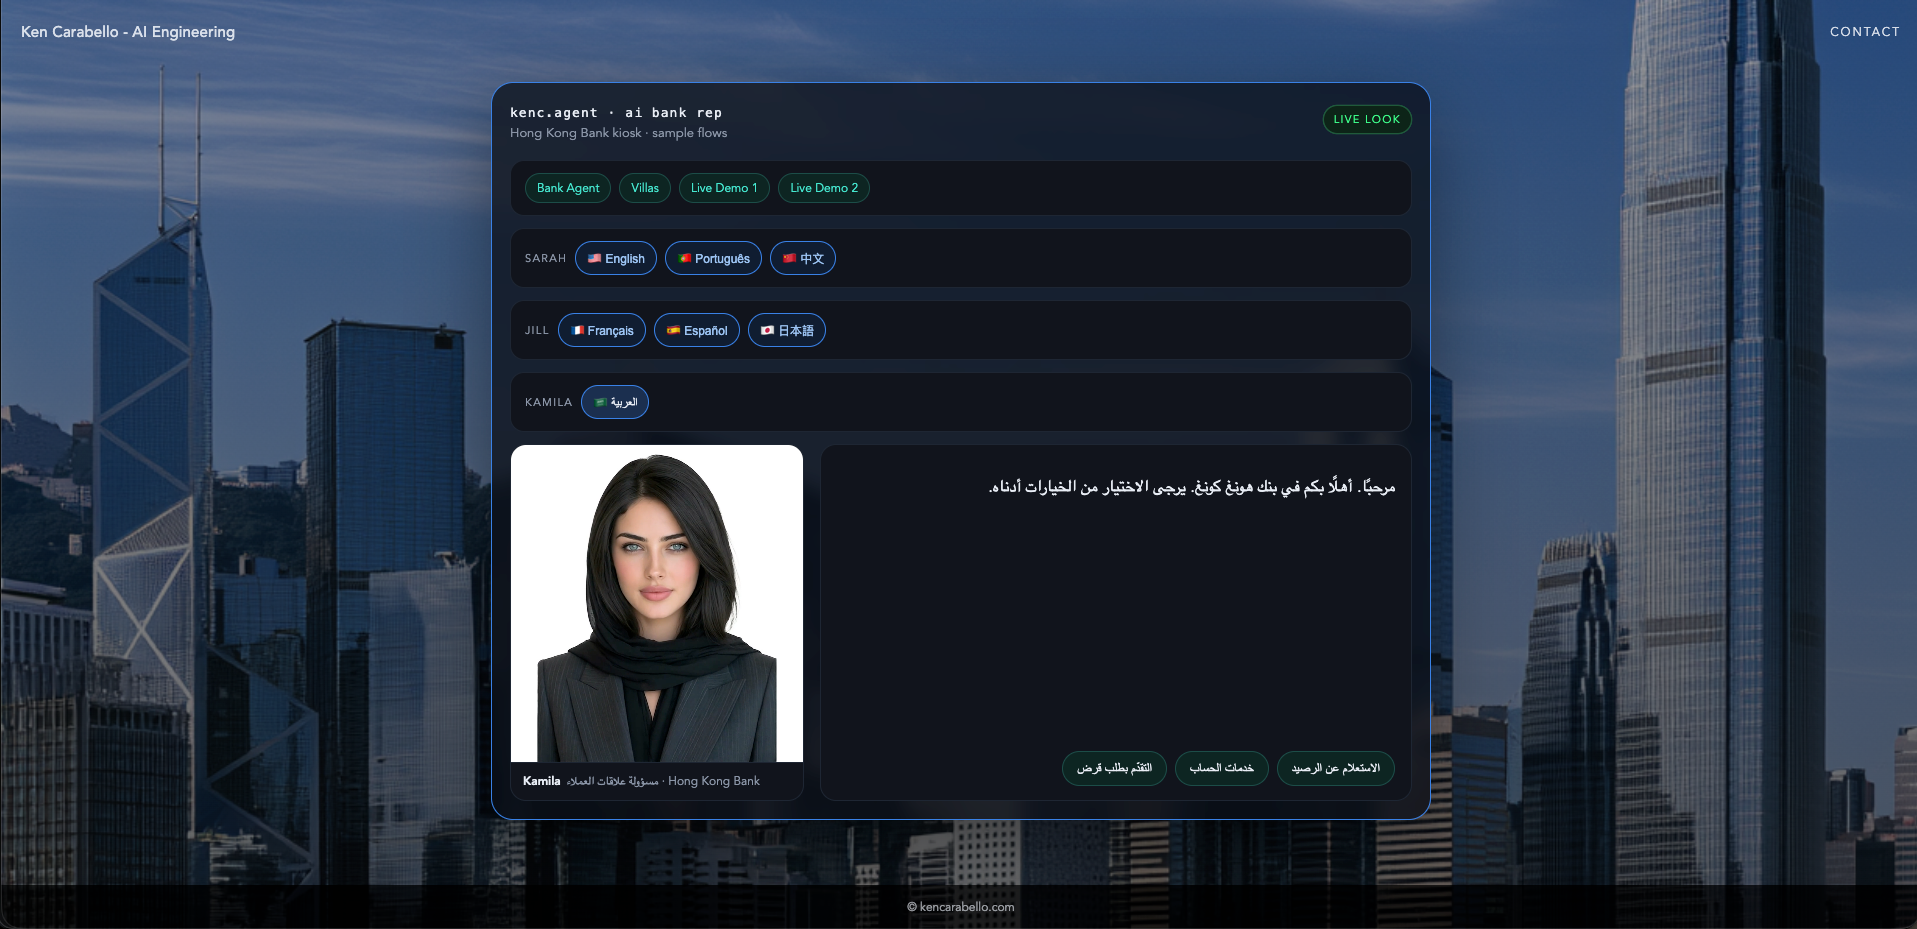Click the kencarabello.com footer text
Image resolution: width=1917 pixels, height=929 pixels.
pos(960,907)
